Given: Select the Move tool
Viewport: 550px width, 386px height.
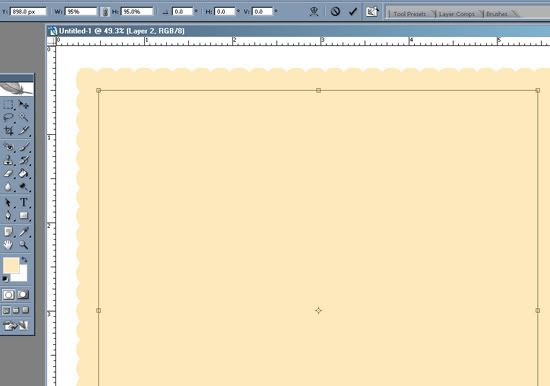Looking at the screenshot, I should click(24, 105).
